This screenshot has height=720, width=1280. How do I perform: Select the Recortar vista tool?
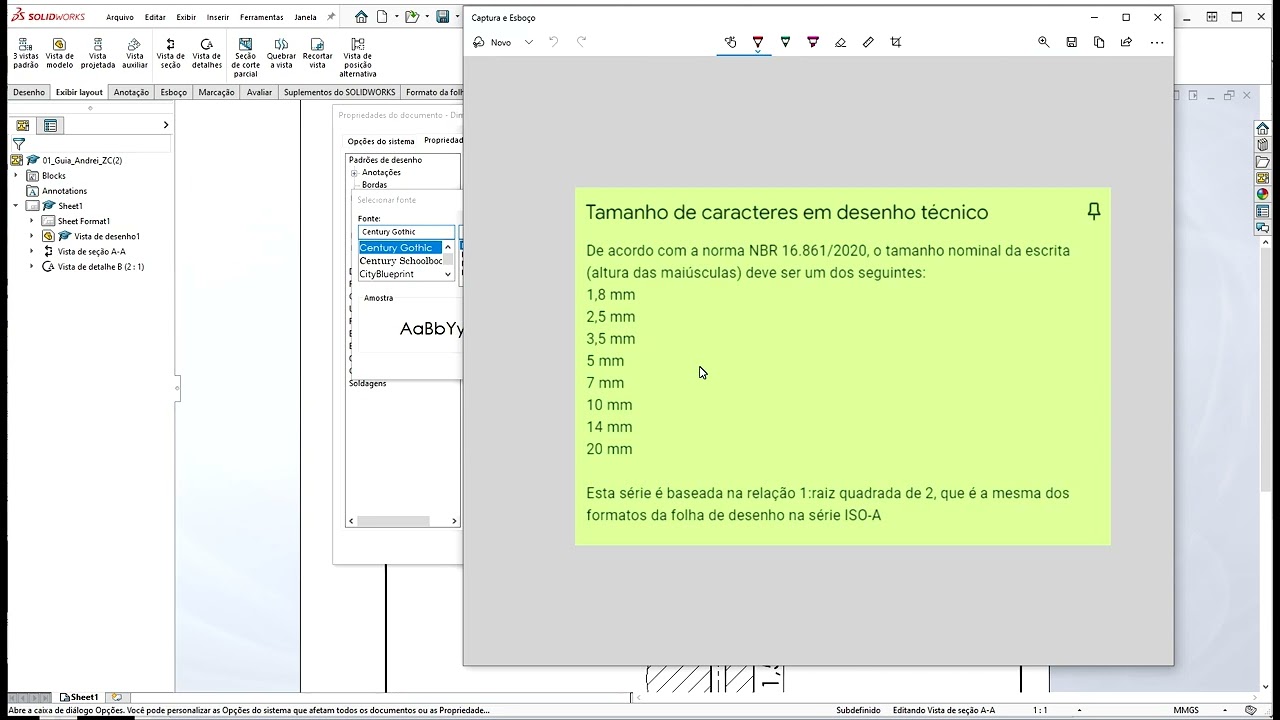(x=318, y=54)
